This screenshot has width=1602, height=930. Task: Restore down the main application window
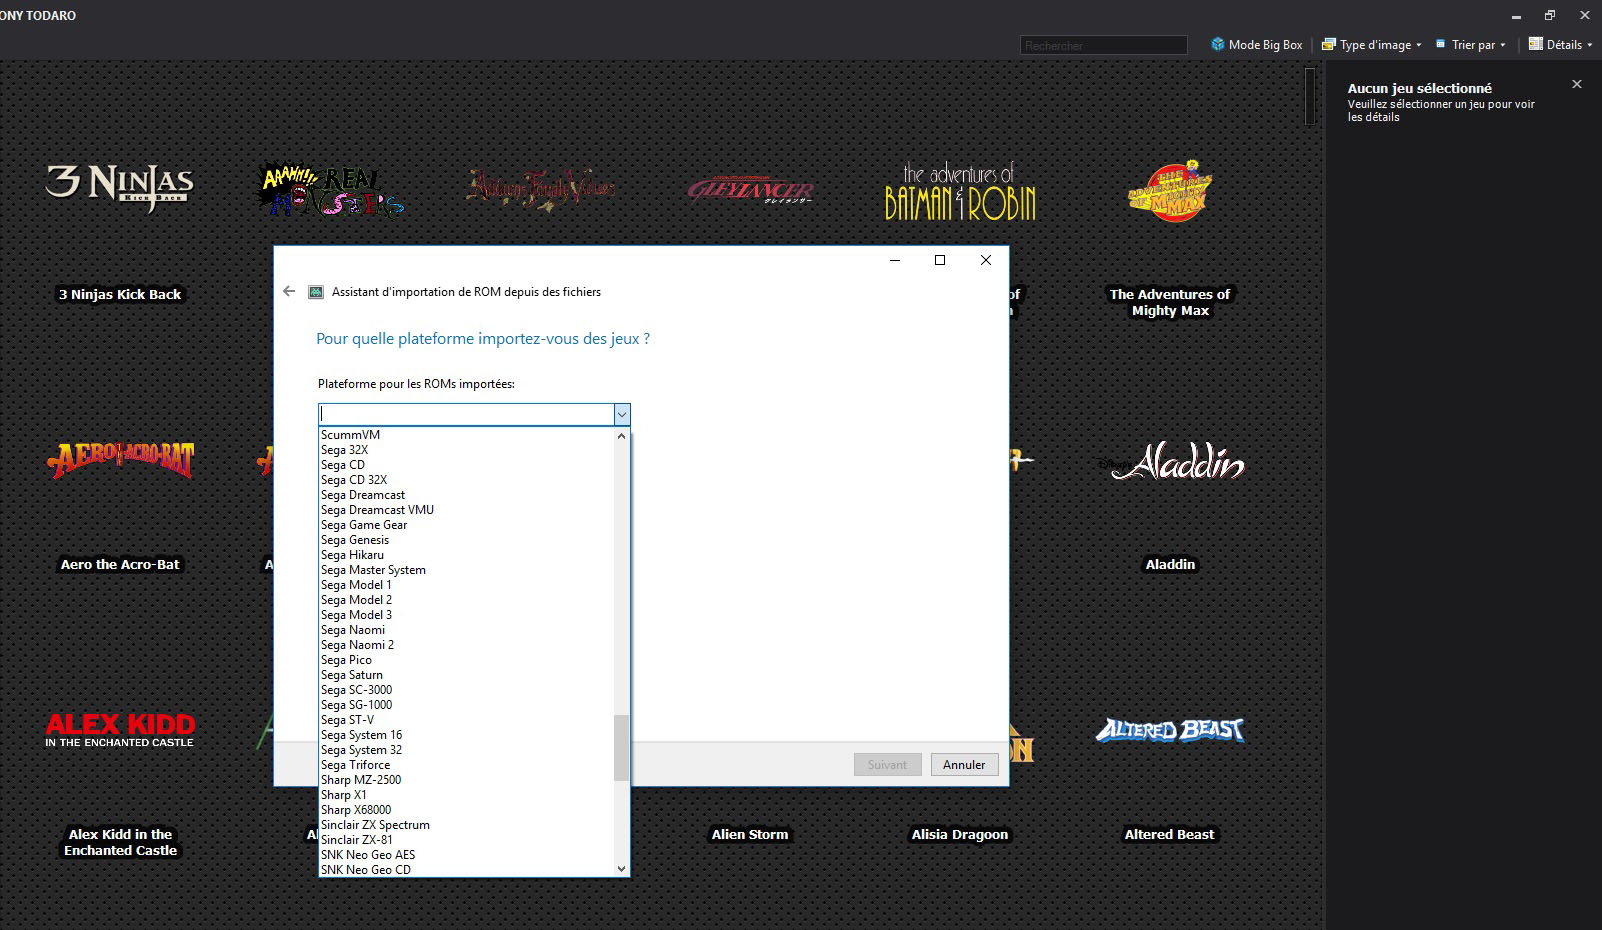(x=1550, y=15)
